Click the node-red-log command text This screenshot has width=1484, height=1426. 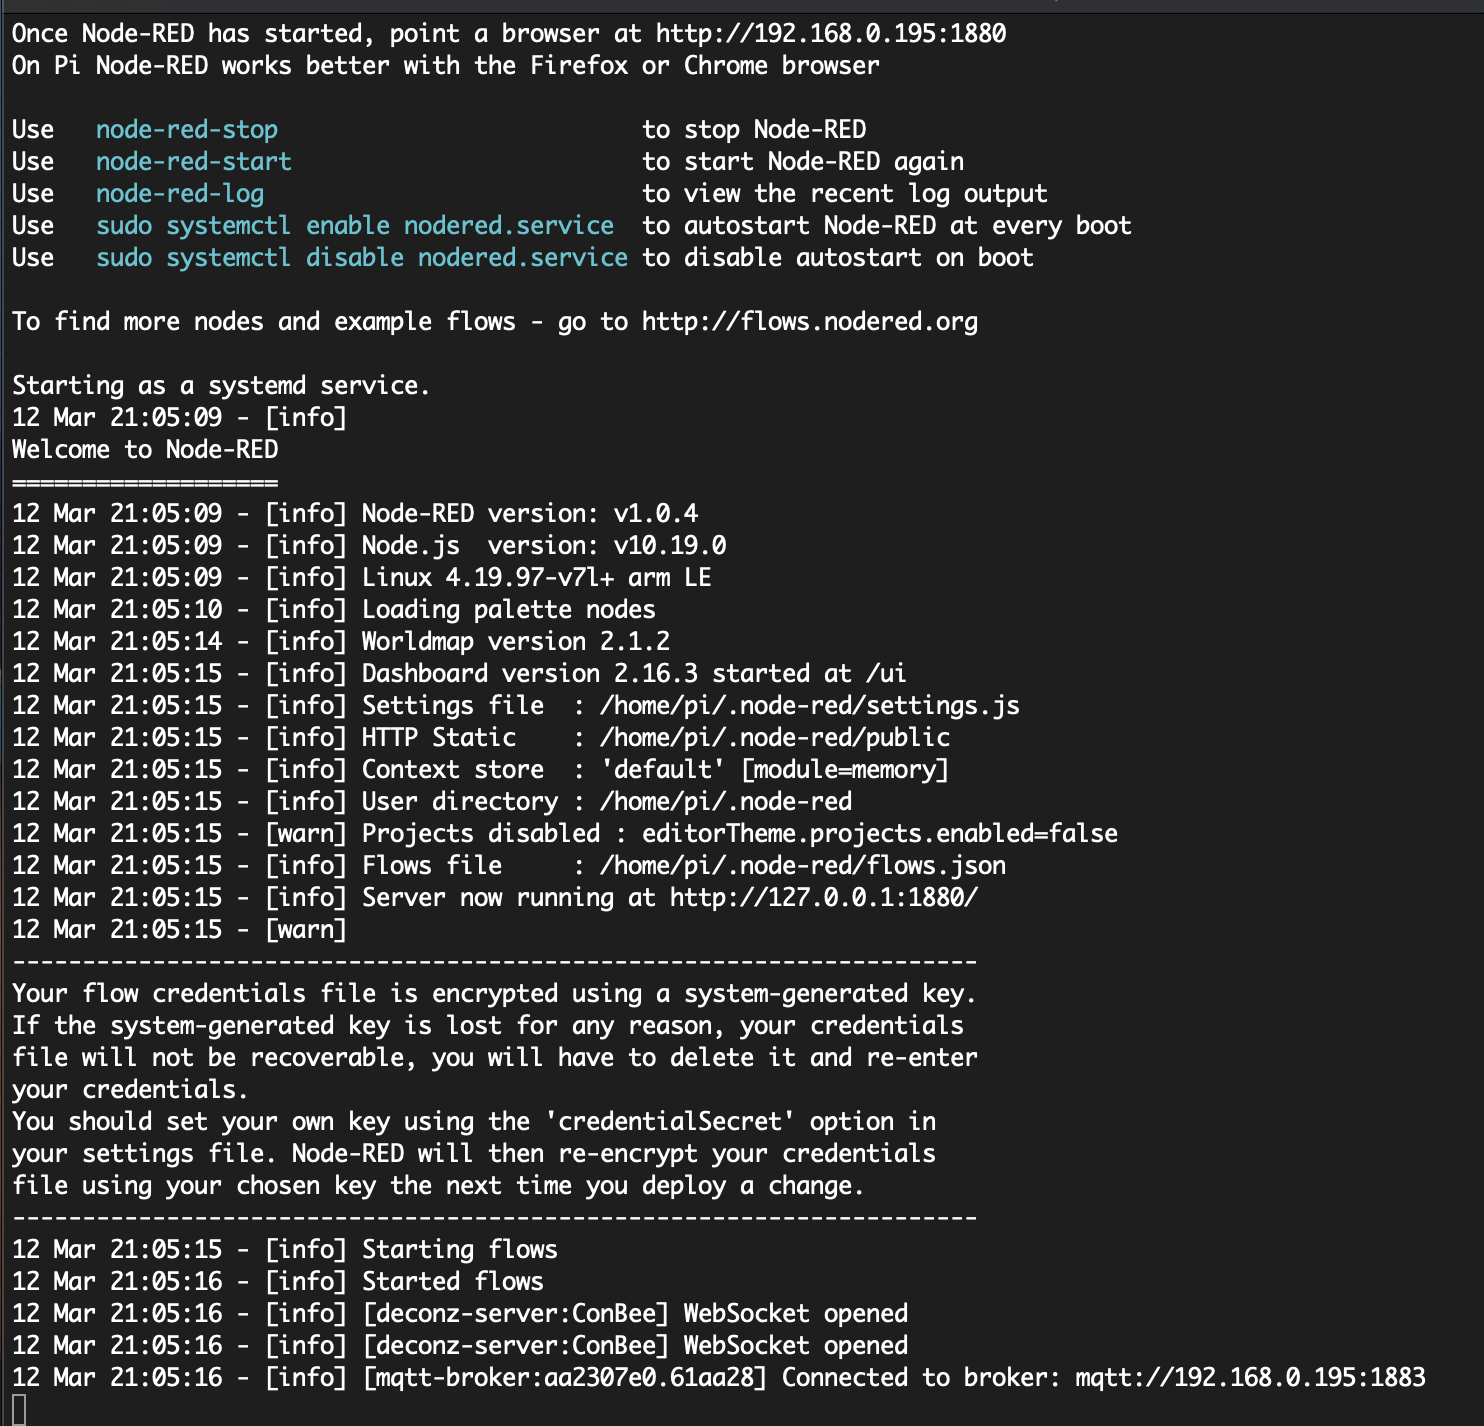[x=180, y=193]
